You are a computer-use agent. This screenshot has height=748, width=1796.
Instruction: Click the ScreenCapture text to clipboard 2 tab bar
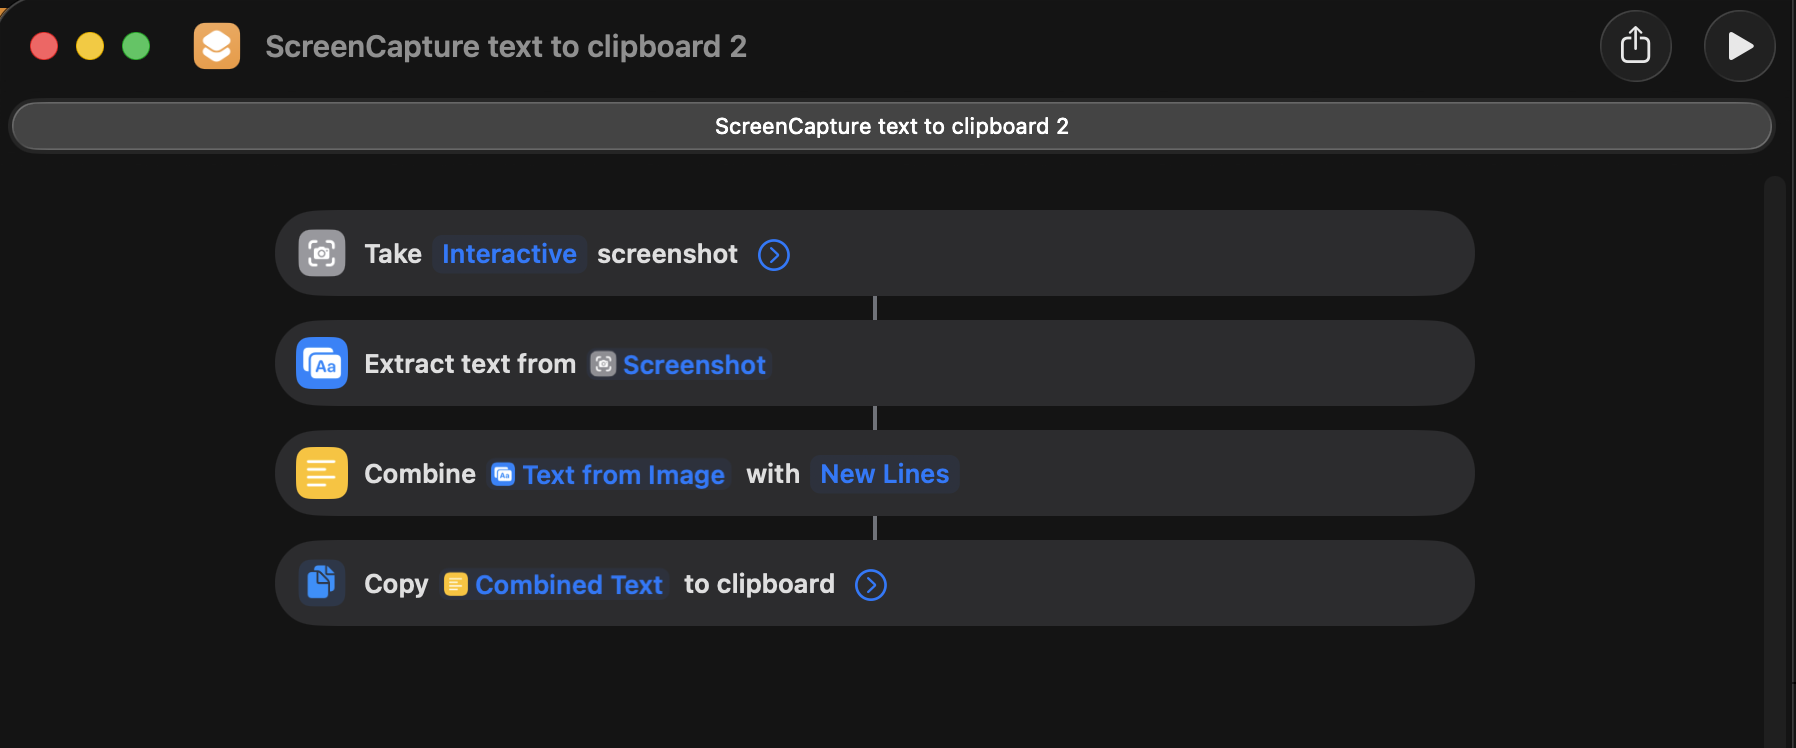point(891,126)
